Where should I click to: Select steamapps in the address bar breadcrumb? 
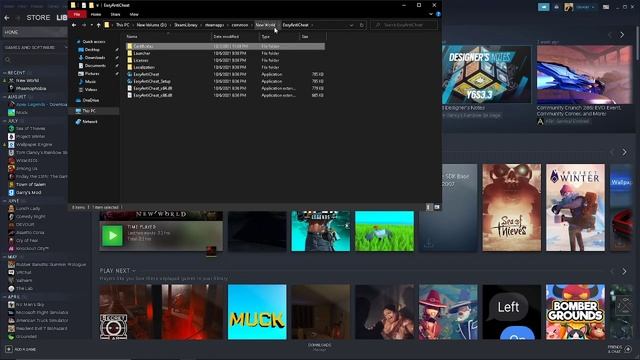(x=214, y=25)
